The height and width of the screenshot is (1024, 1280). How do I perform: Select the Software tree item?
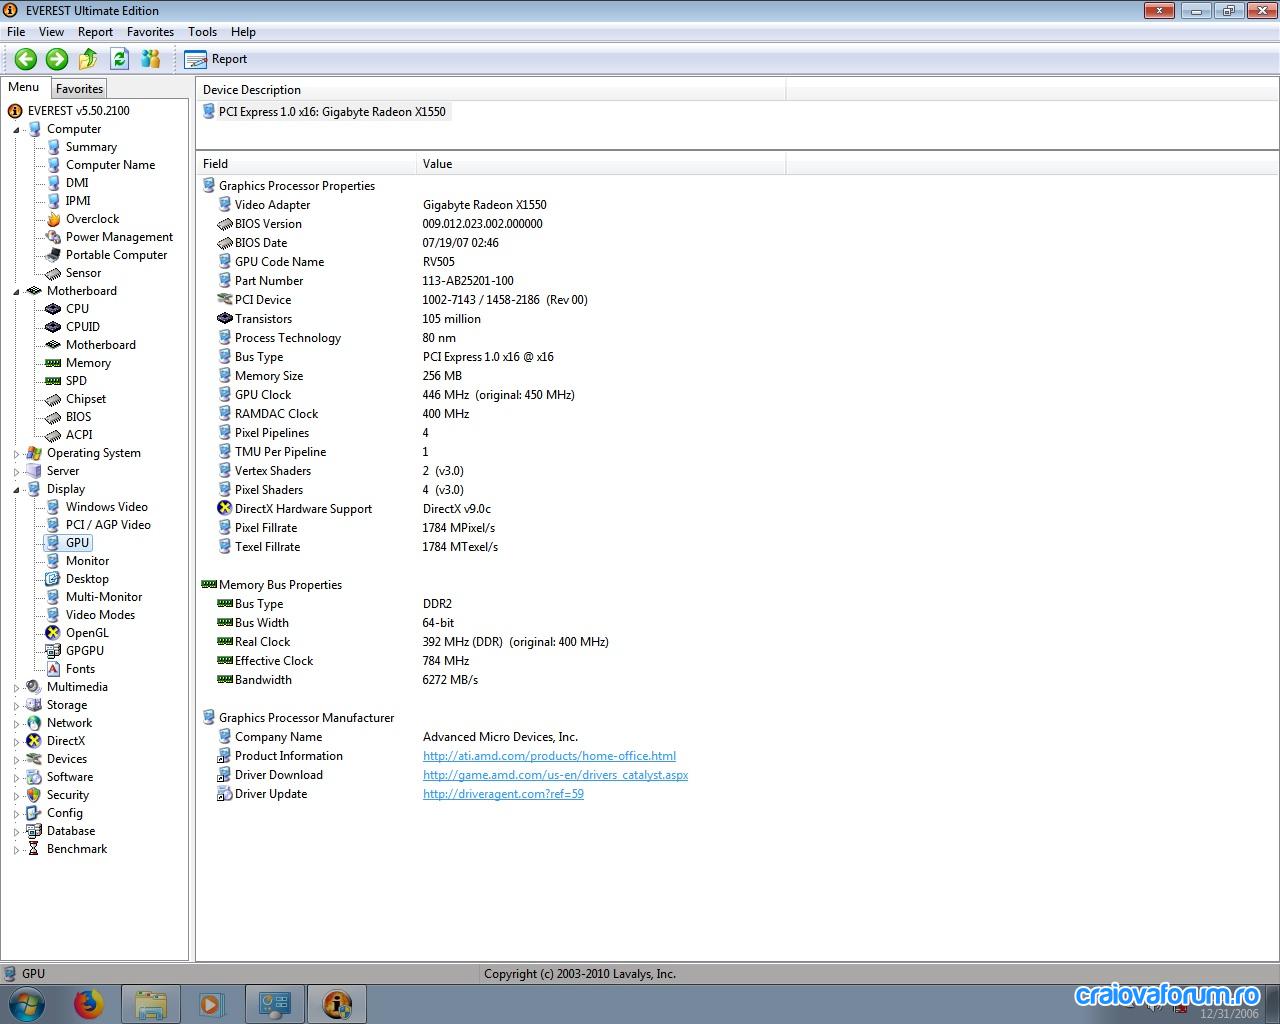(x=70, y=777)
